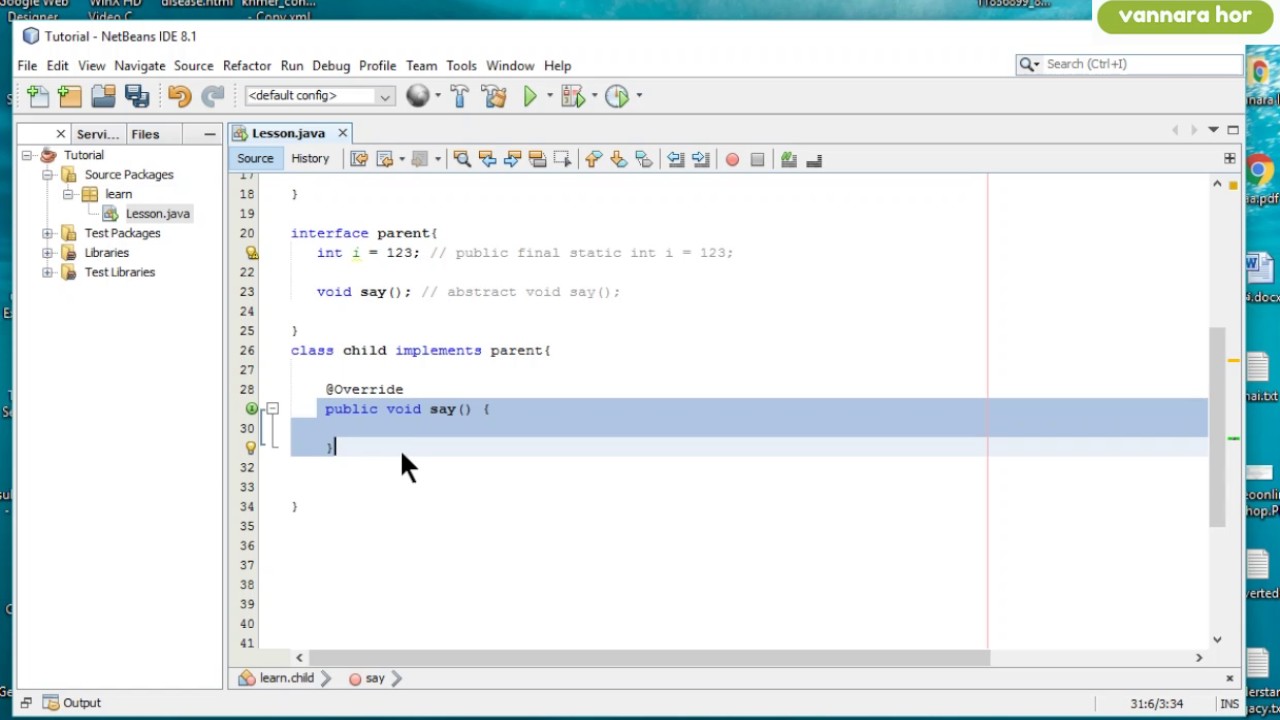
Task: Open document list dropdown arrow near editor tabs
Action: (1213, 130)
